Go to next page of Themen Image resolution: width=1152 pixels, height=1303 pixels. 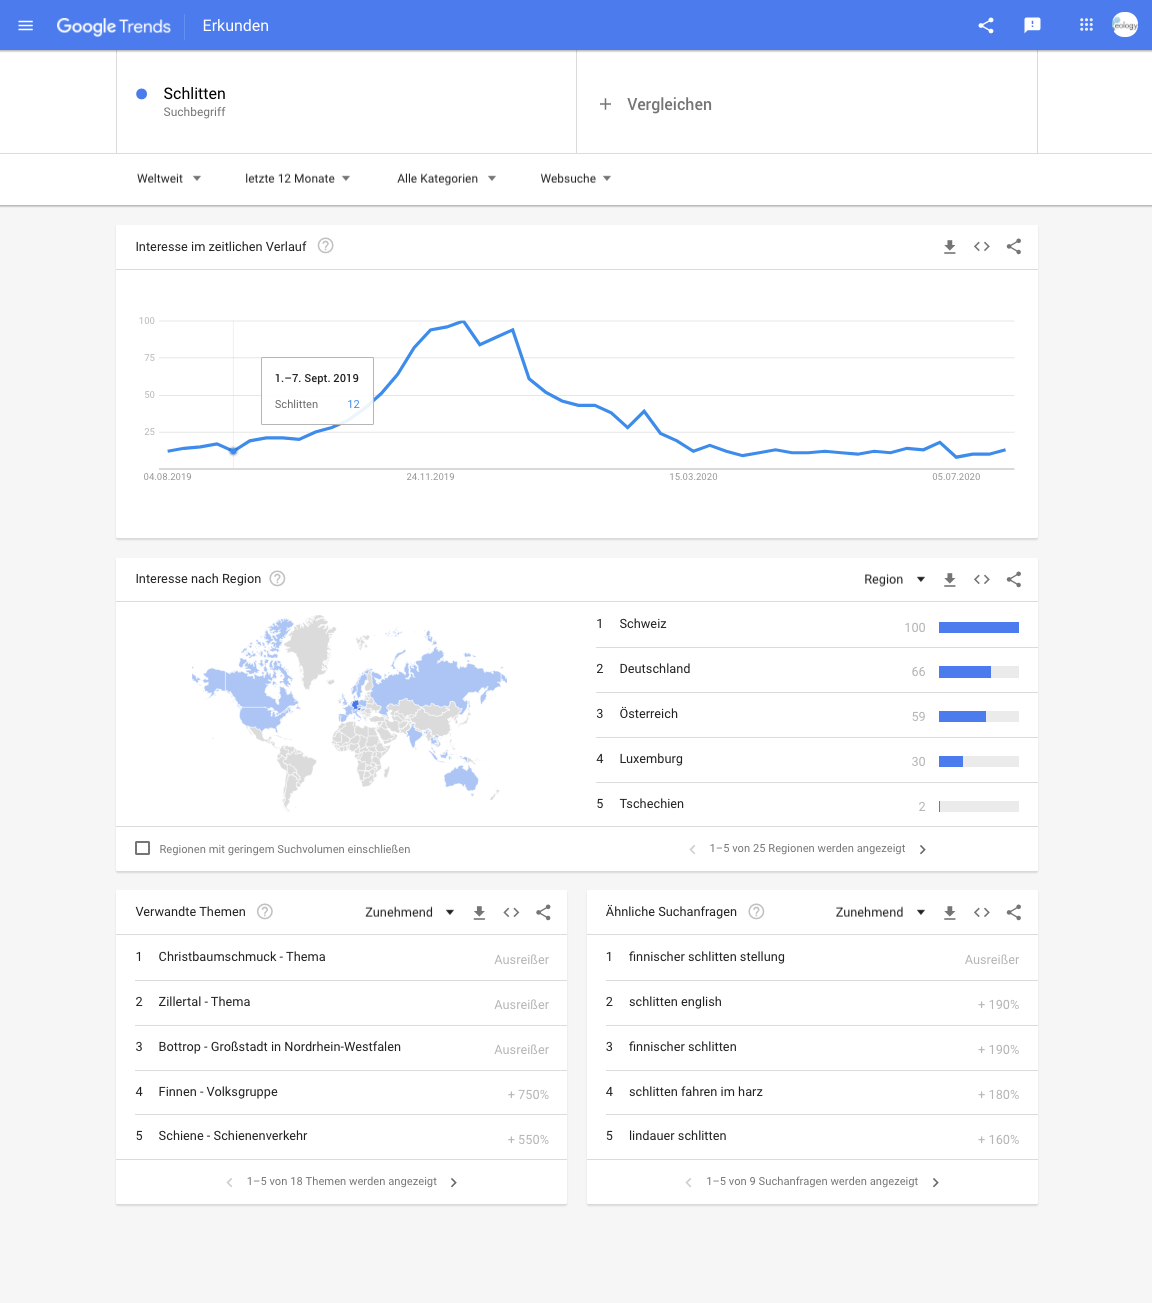coord(454,1182)
